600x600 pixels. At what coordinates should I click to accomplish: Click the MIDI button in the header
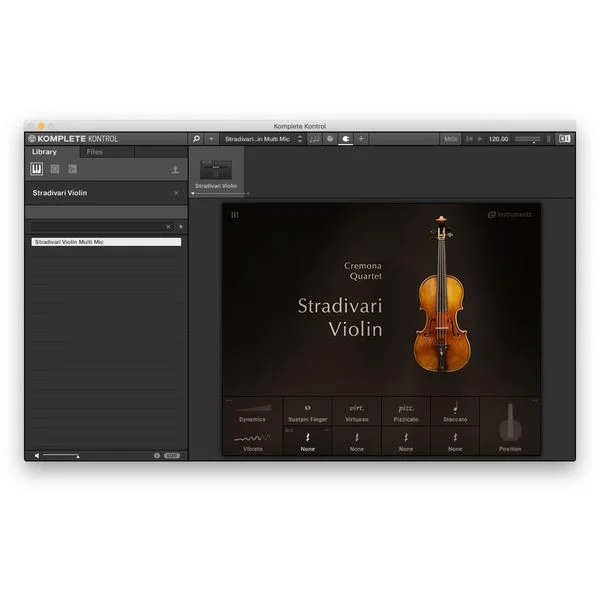pos(450,139)
